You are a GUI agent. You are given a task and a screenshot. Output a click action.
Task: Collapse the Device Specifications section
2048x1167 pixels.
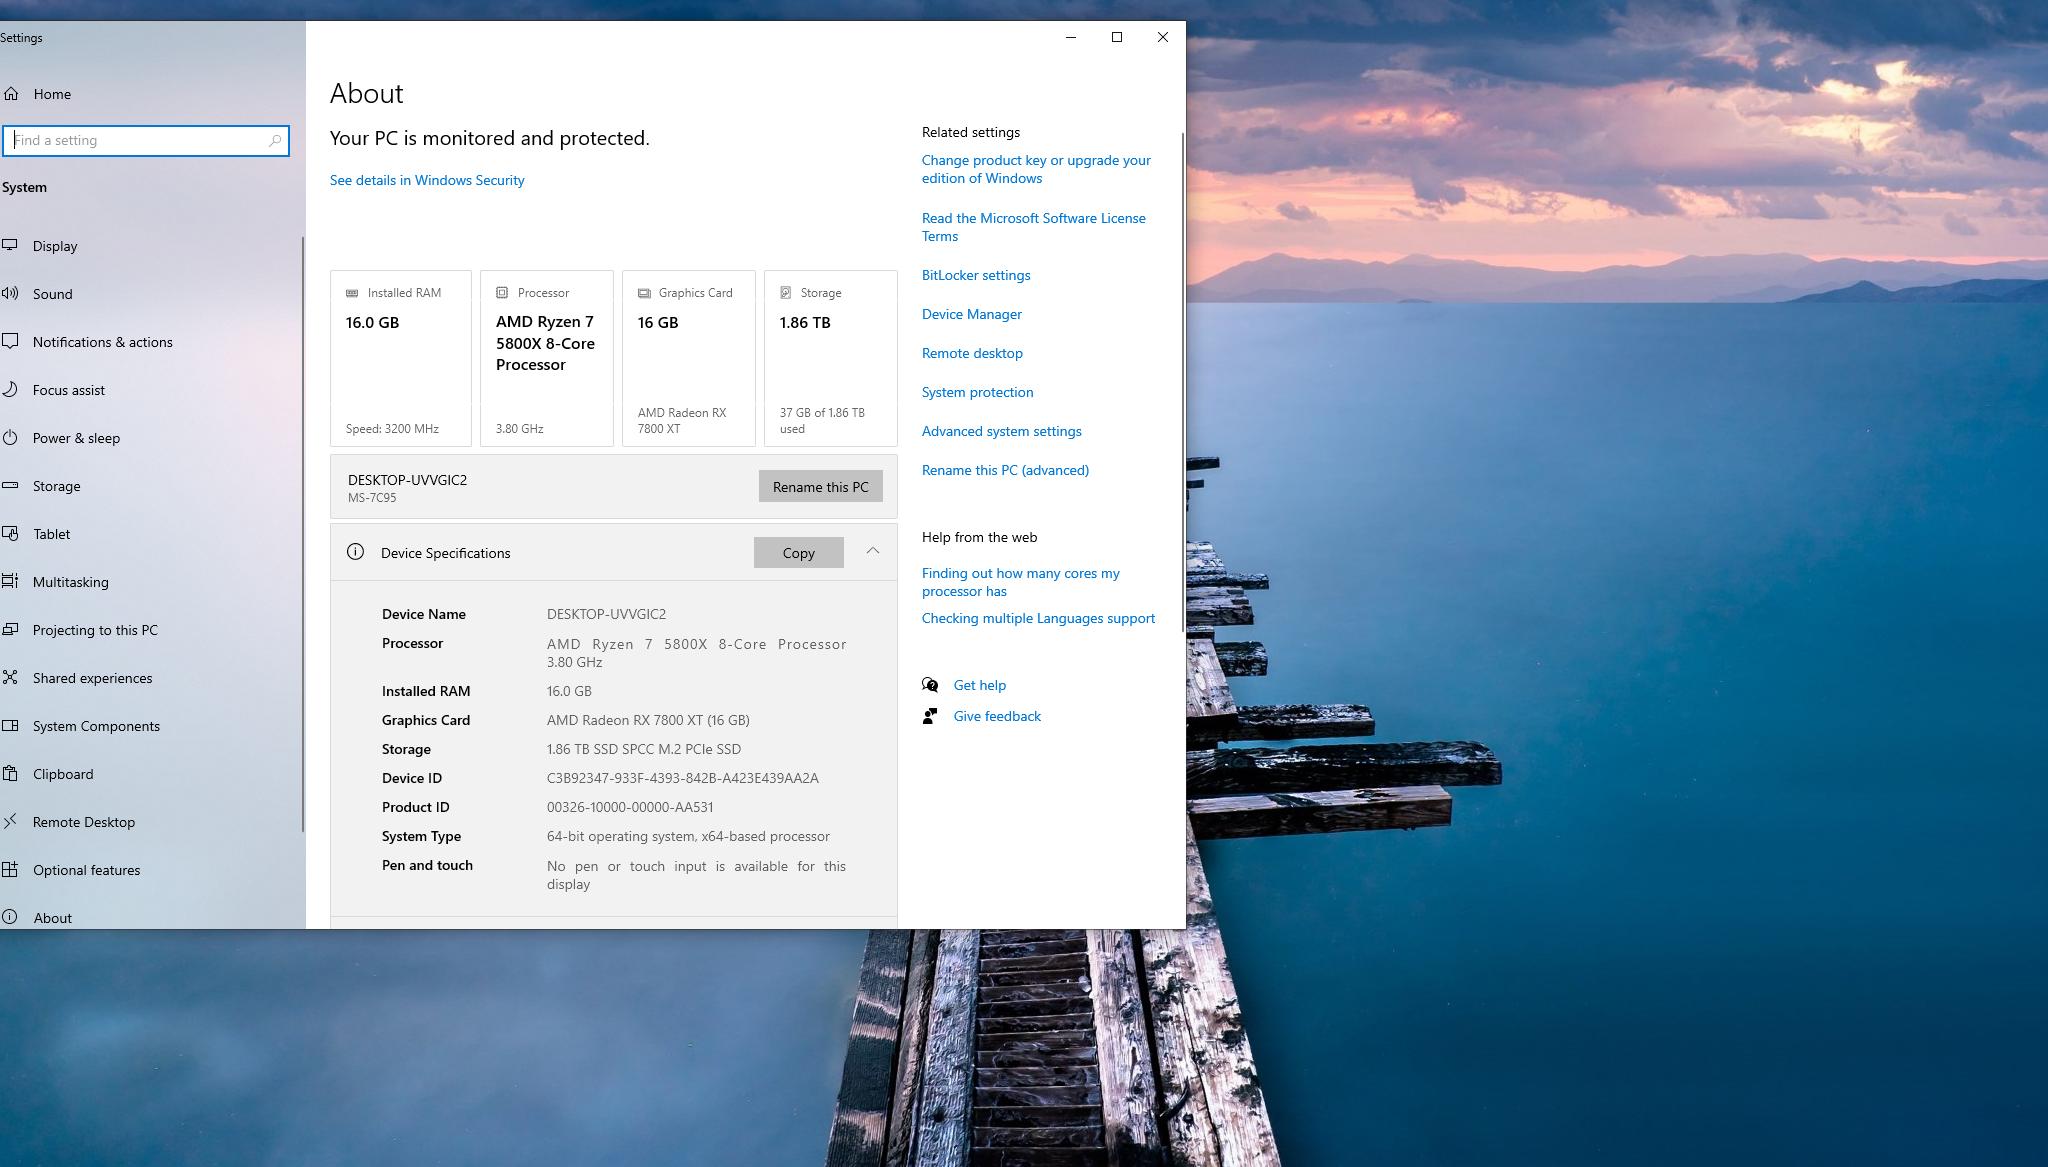873,551
